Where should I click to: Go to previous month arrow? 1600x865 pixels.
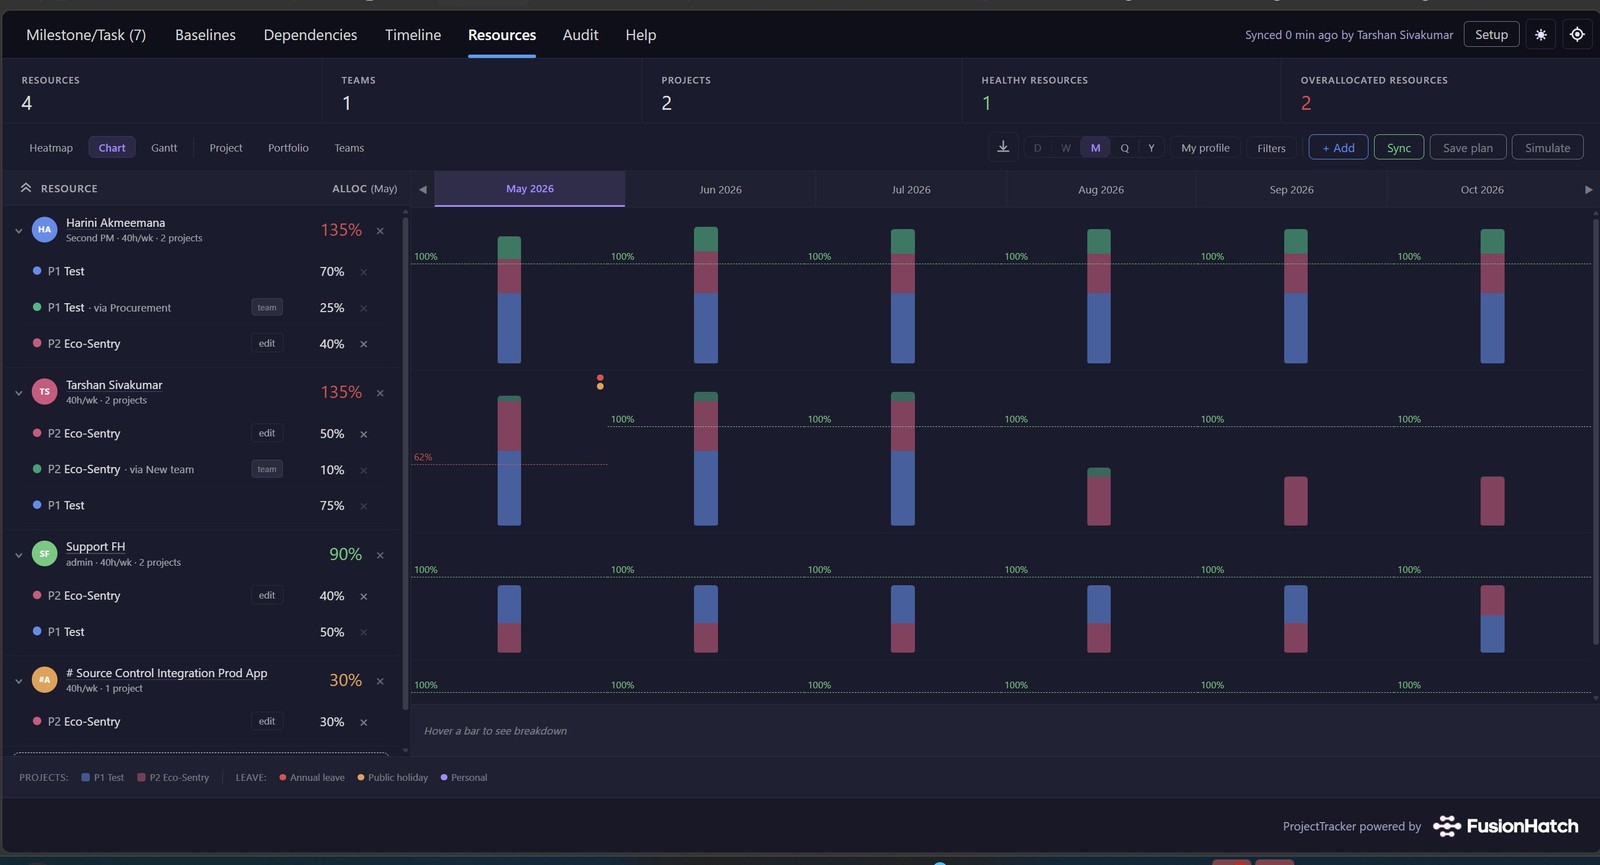[422, 189]
